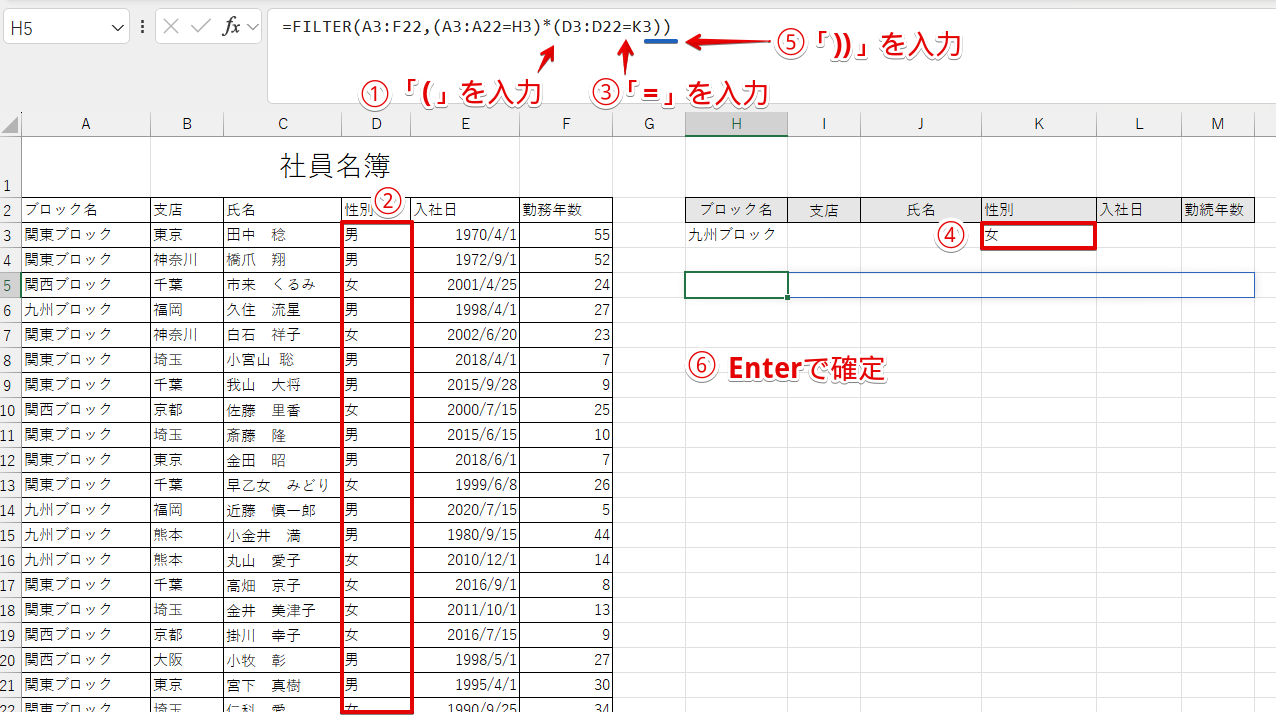
Task: Select column K header
Action: pos(1039,124)
